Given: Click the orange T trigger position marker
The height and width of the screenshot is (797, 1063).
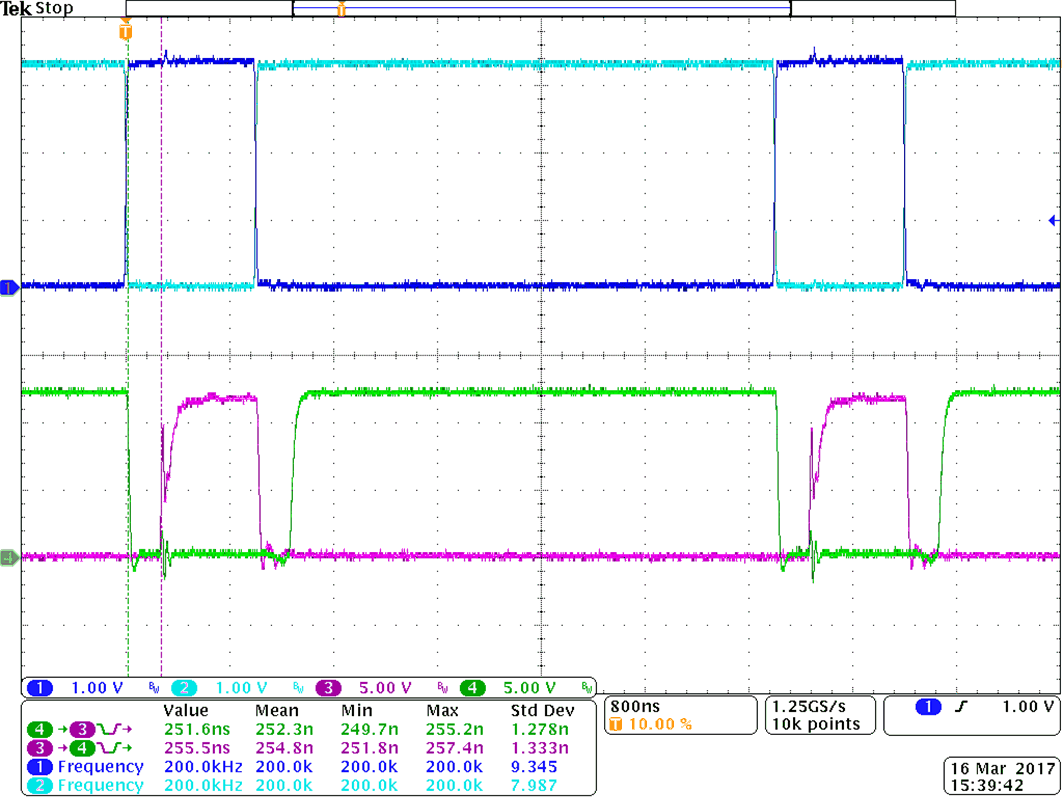Looking at the screenshot, I should point(125,31).
